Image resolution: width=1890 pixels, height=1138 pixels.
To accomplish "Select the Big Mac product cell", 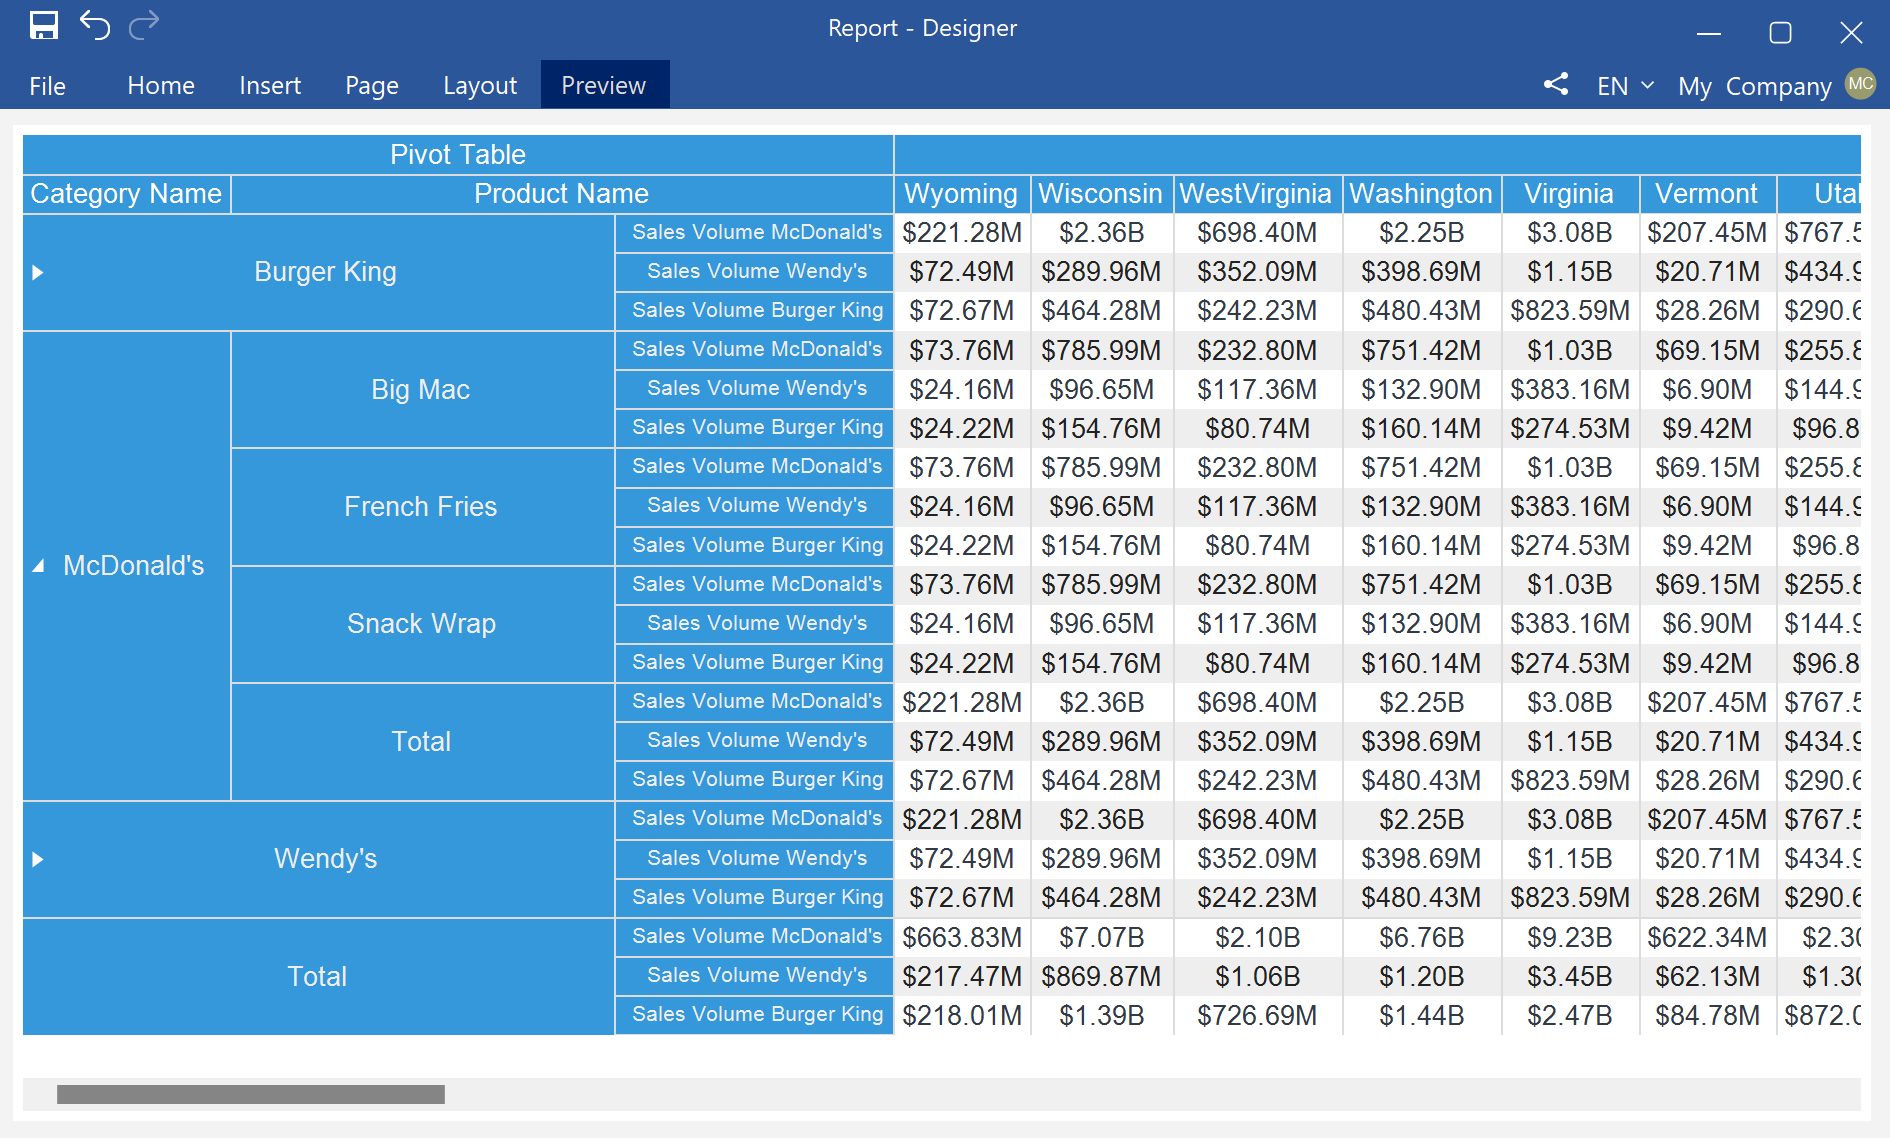I will (x=421, y=390).
